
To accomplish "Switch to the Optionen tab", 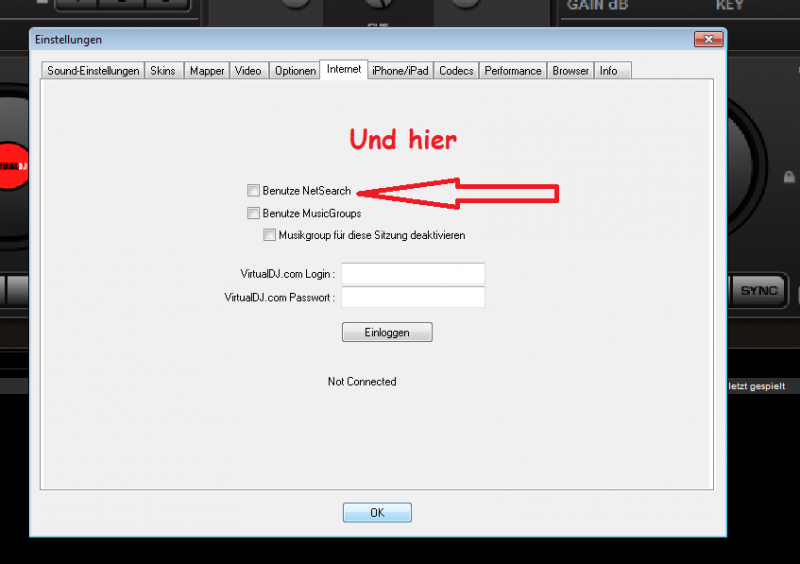I will 295,70.
